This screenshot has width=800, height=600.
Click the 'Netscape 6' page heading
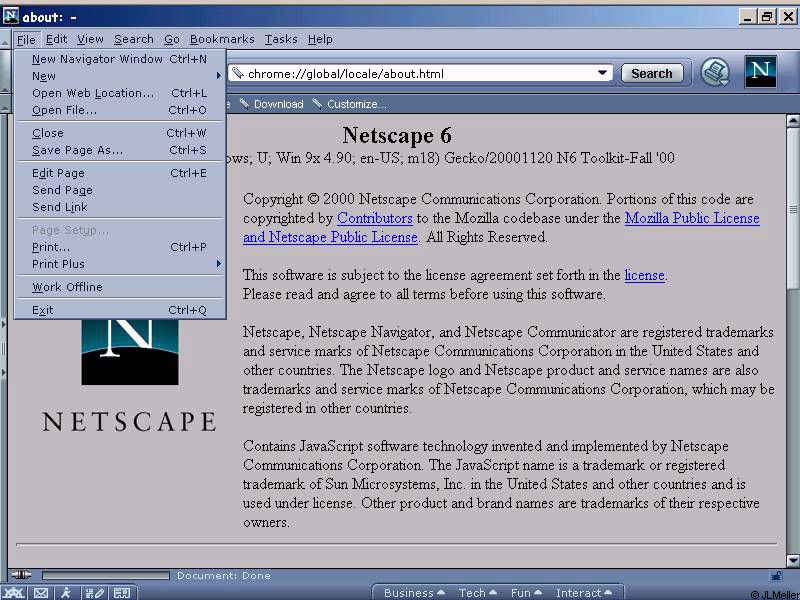397,135
